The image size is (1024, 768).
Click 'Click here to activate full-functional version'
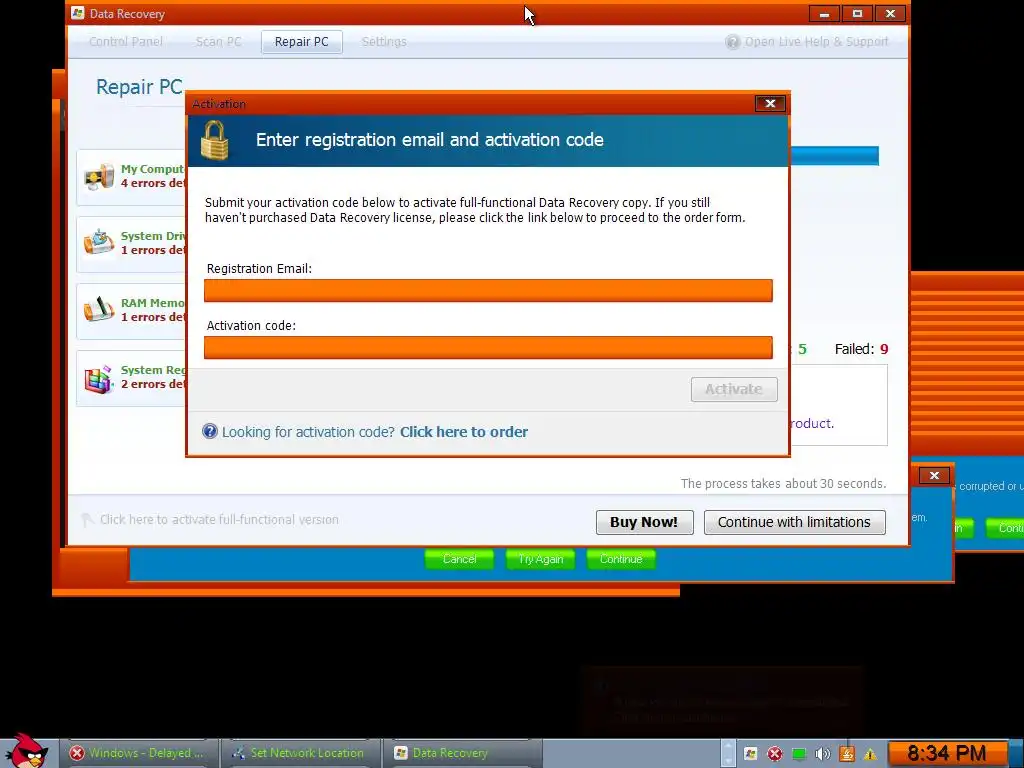click(219, 520)
